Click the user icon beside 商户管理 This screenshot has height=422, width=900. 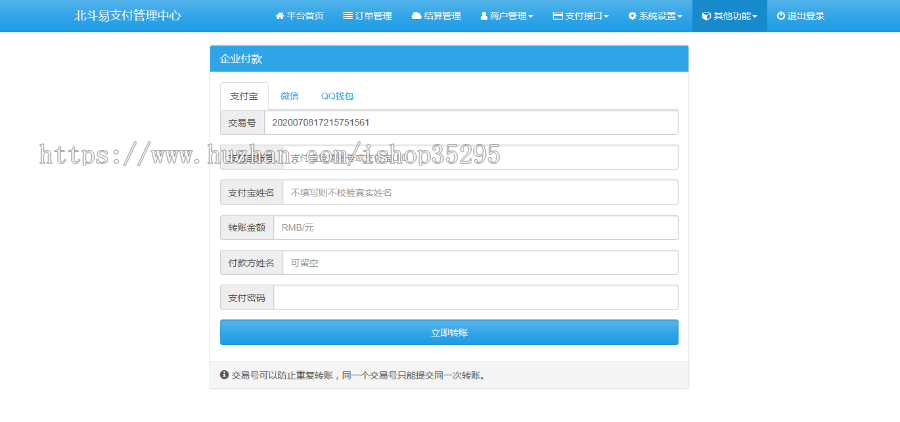coord(484,16)
